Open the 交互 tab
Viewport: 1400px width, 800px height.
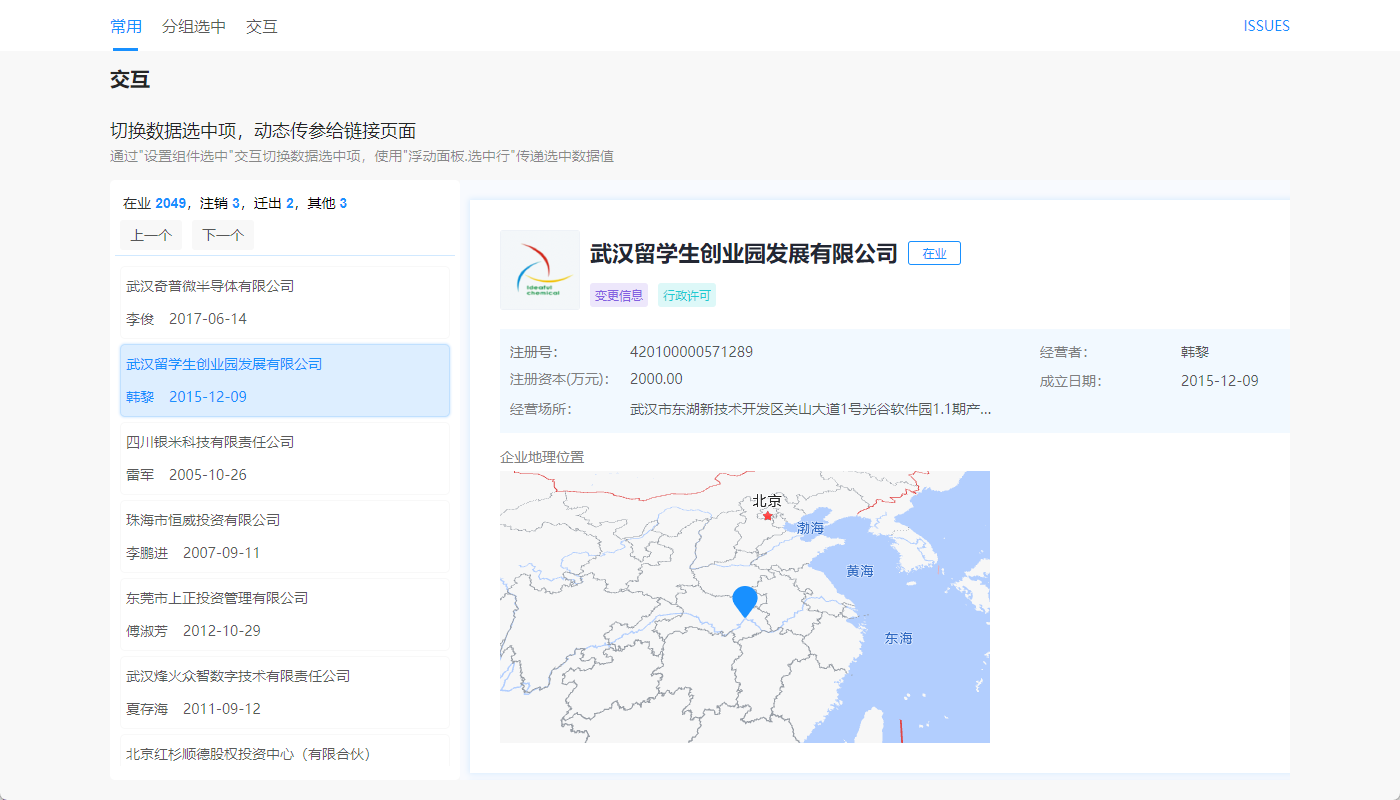pos(262,27)
